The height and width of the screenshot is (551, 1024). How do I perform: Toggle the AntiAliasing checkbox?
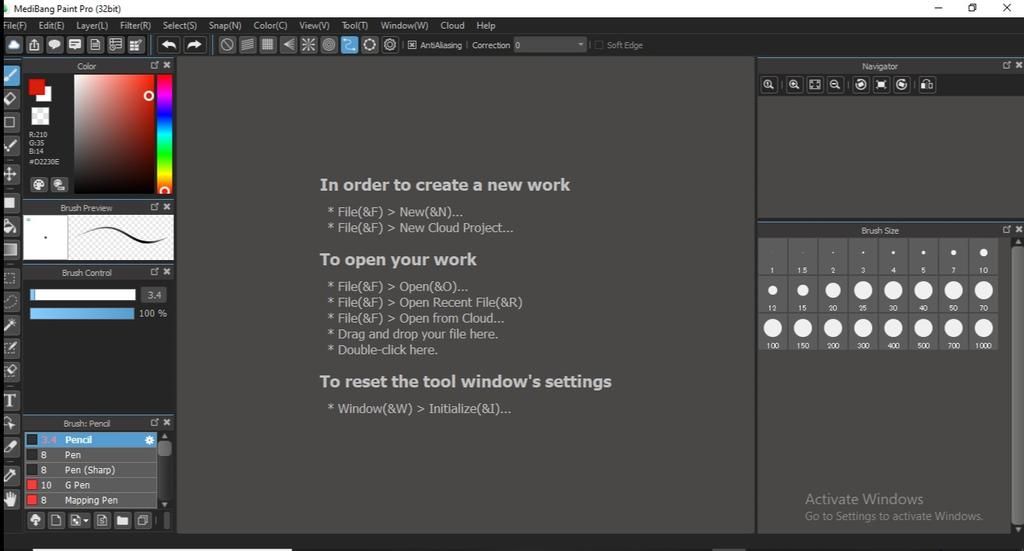[412, 45]
